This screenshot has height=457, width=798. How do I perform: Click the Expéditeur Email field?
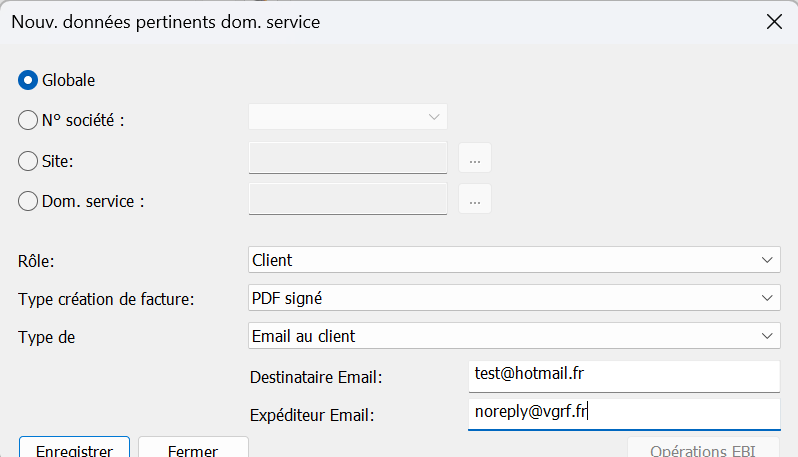click(x=624, y=414)
